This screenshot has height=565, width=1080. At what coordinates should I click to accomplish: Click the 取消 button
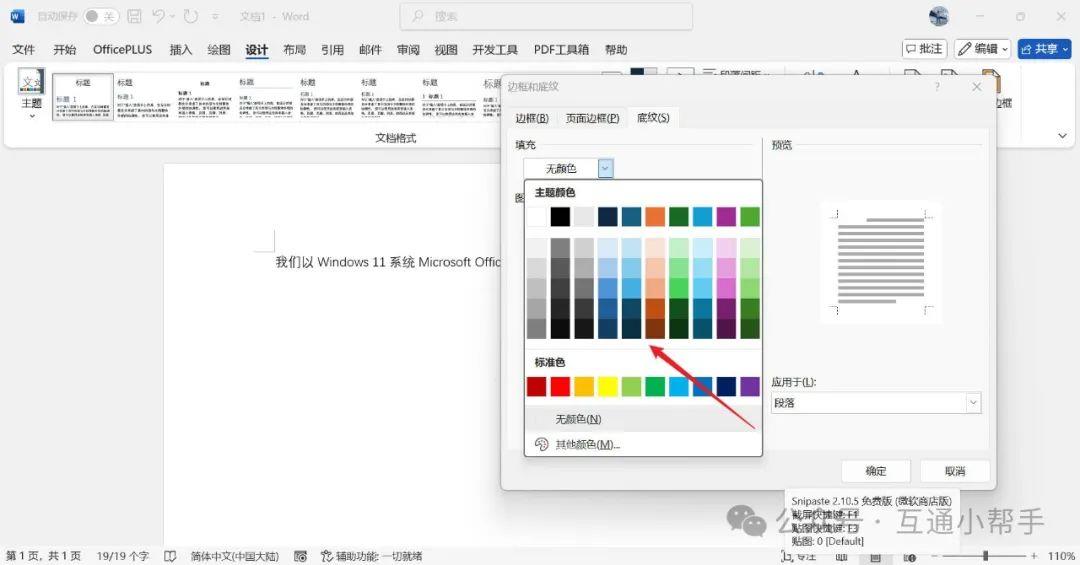pos(955,471)
